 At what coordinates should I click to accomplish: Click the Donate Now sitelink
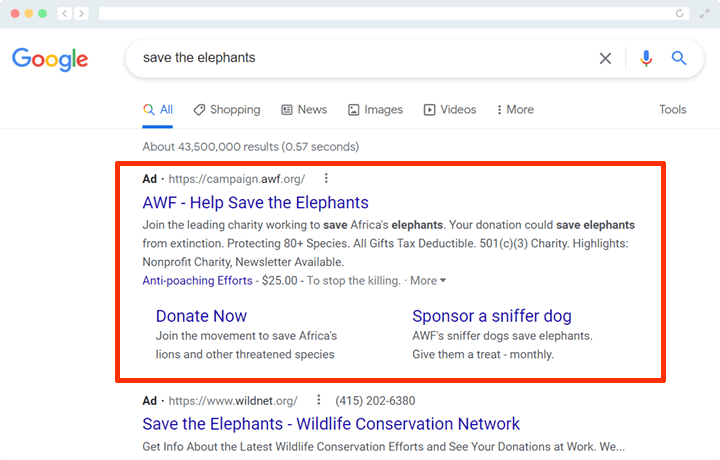201,316
